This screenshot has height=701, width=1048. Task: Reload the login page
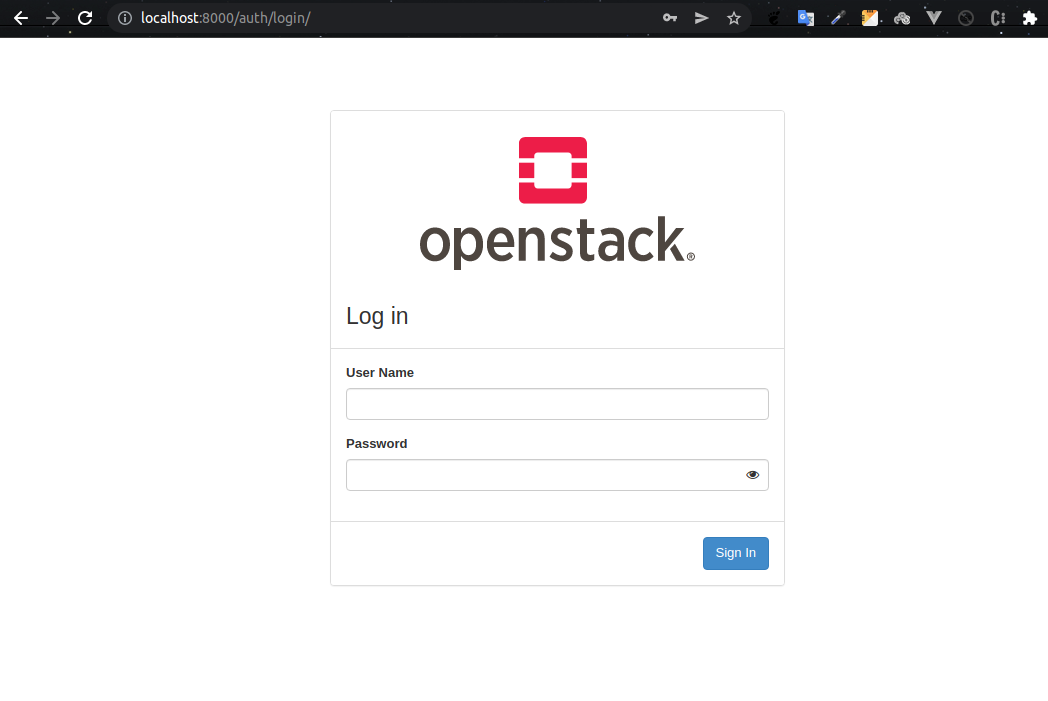click(85, 18)
